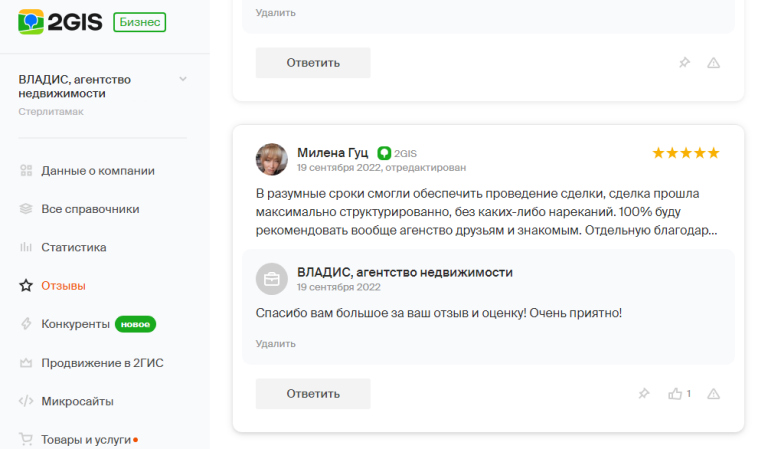Click the 2GIS logo
This screenshot has width=768, height=449.
pyautogui.click(x=60, y=22)
